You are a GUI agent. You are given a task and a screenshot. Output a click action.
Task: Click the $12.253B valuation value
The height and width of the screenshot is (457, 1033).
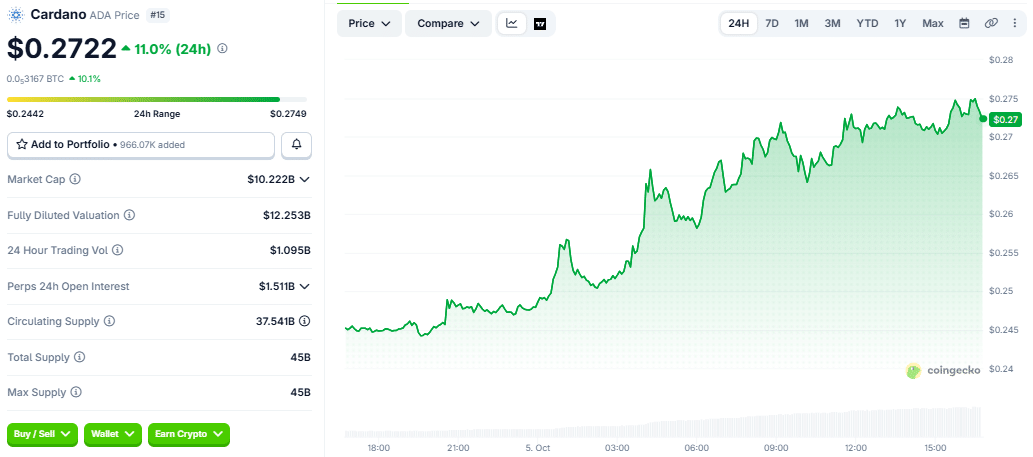[287, 215]
